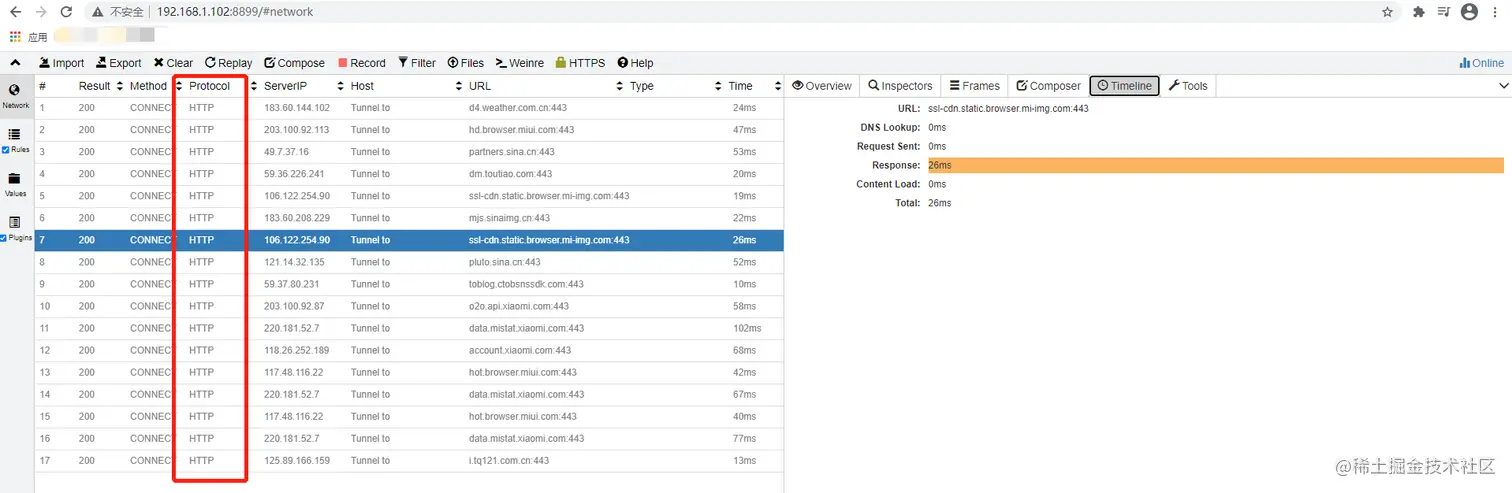Screen dimensions: 1512x493
Task: Click server IP 125.89.166.159
Action: tap(297, 461)
